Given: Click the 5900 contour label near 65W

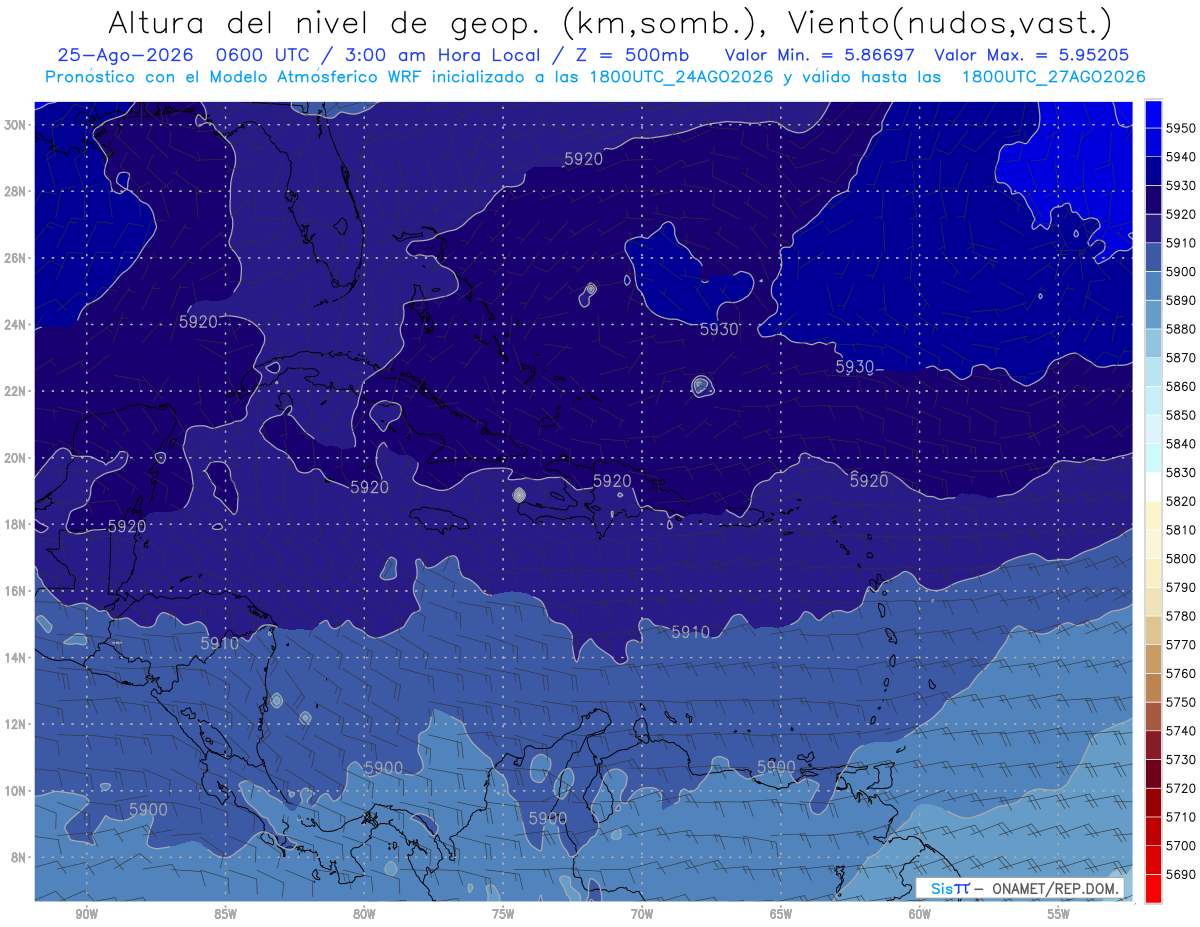Looking at the screenshot, I should click(776, 767).
